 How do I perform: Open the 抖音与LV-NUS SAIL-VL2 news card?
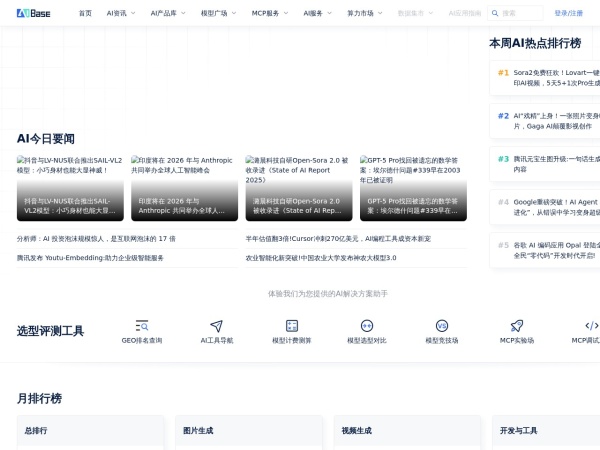(x=70, y=188)
